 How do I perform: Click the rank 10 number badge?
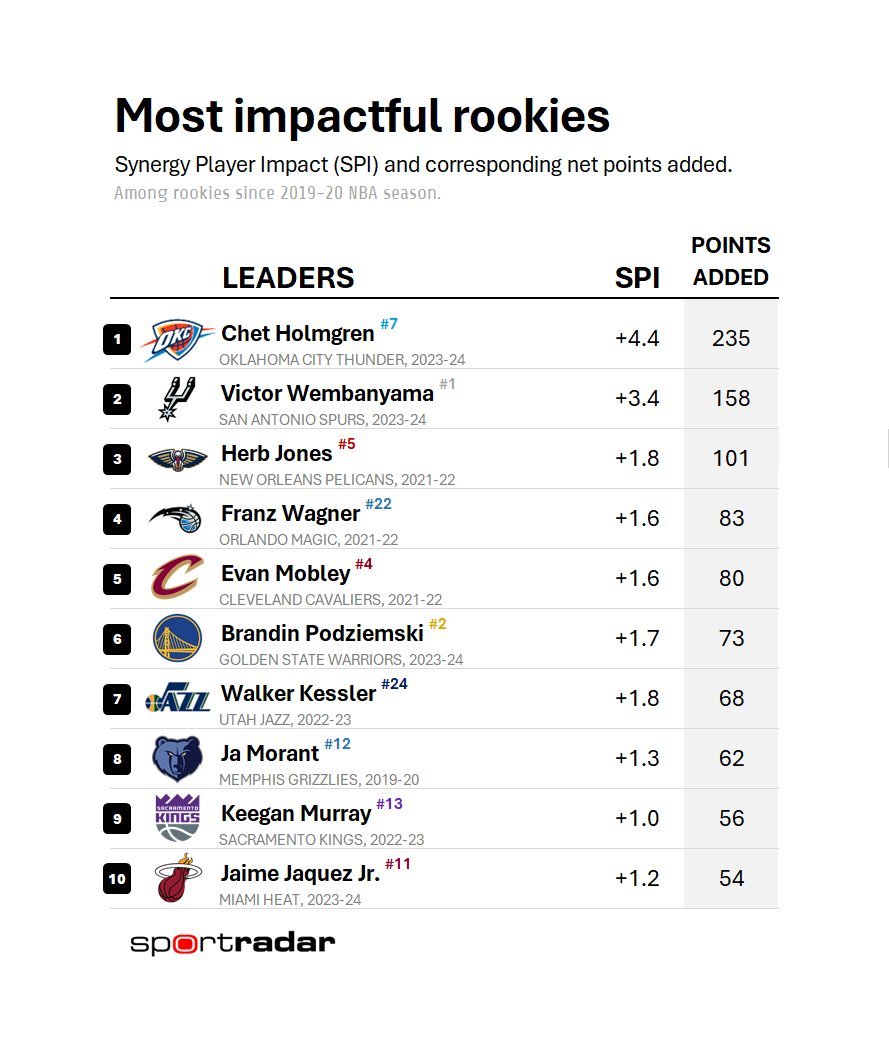(117, 879)
